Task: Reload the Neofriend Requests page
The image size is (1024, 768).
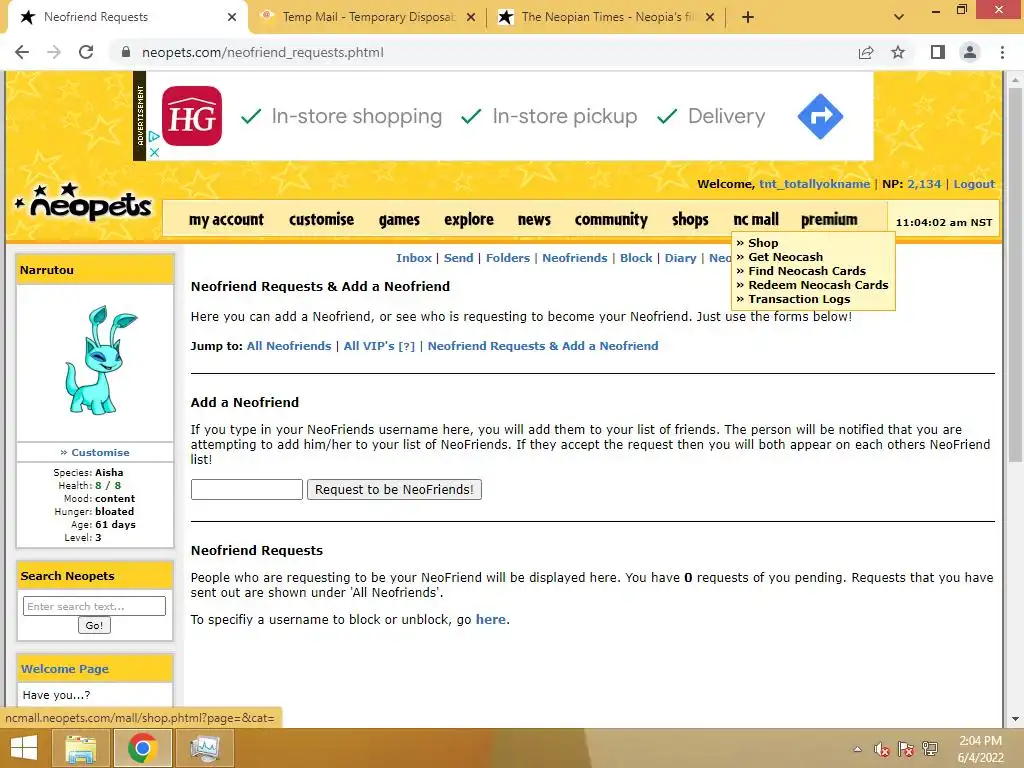Action: tap(86, 52)
